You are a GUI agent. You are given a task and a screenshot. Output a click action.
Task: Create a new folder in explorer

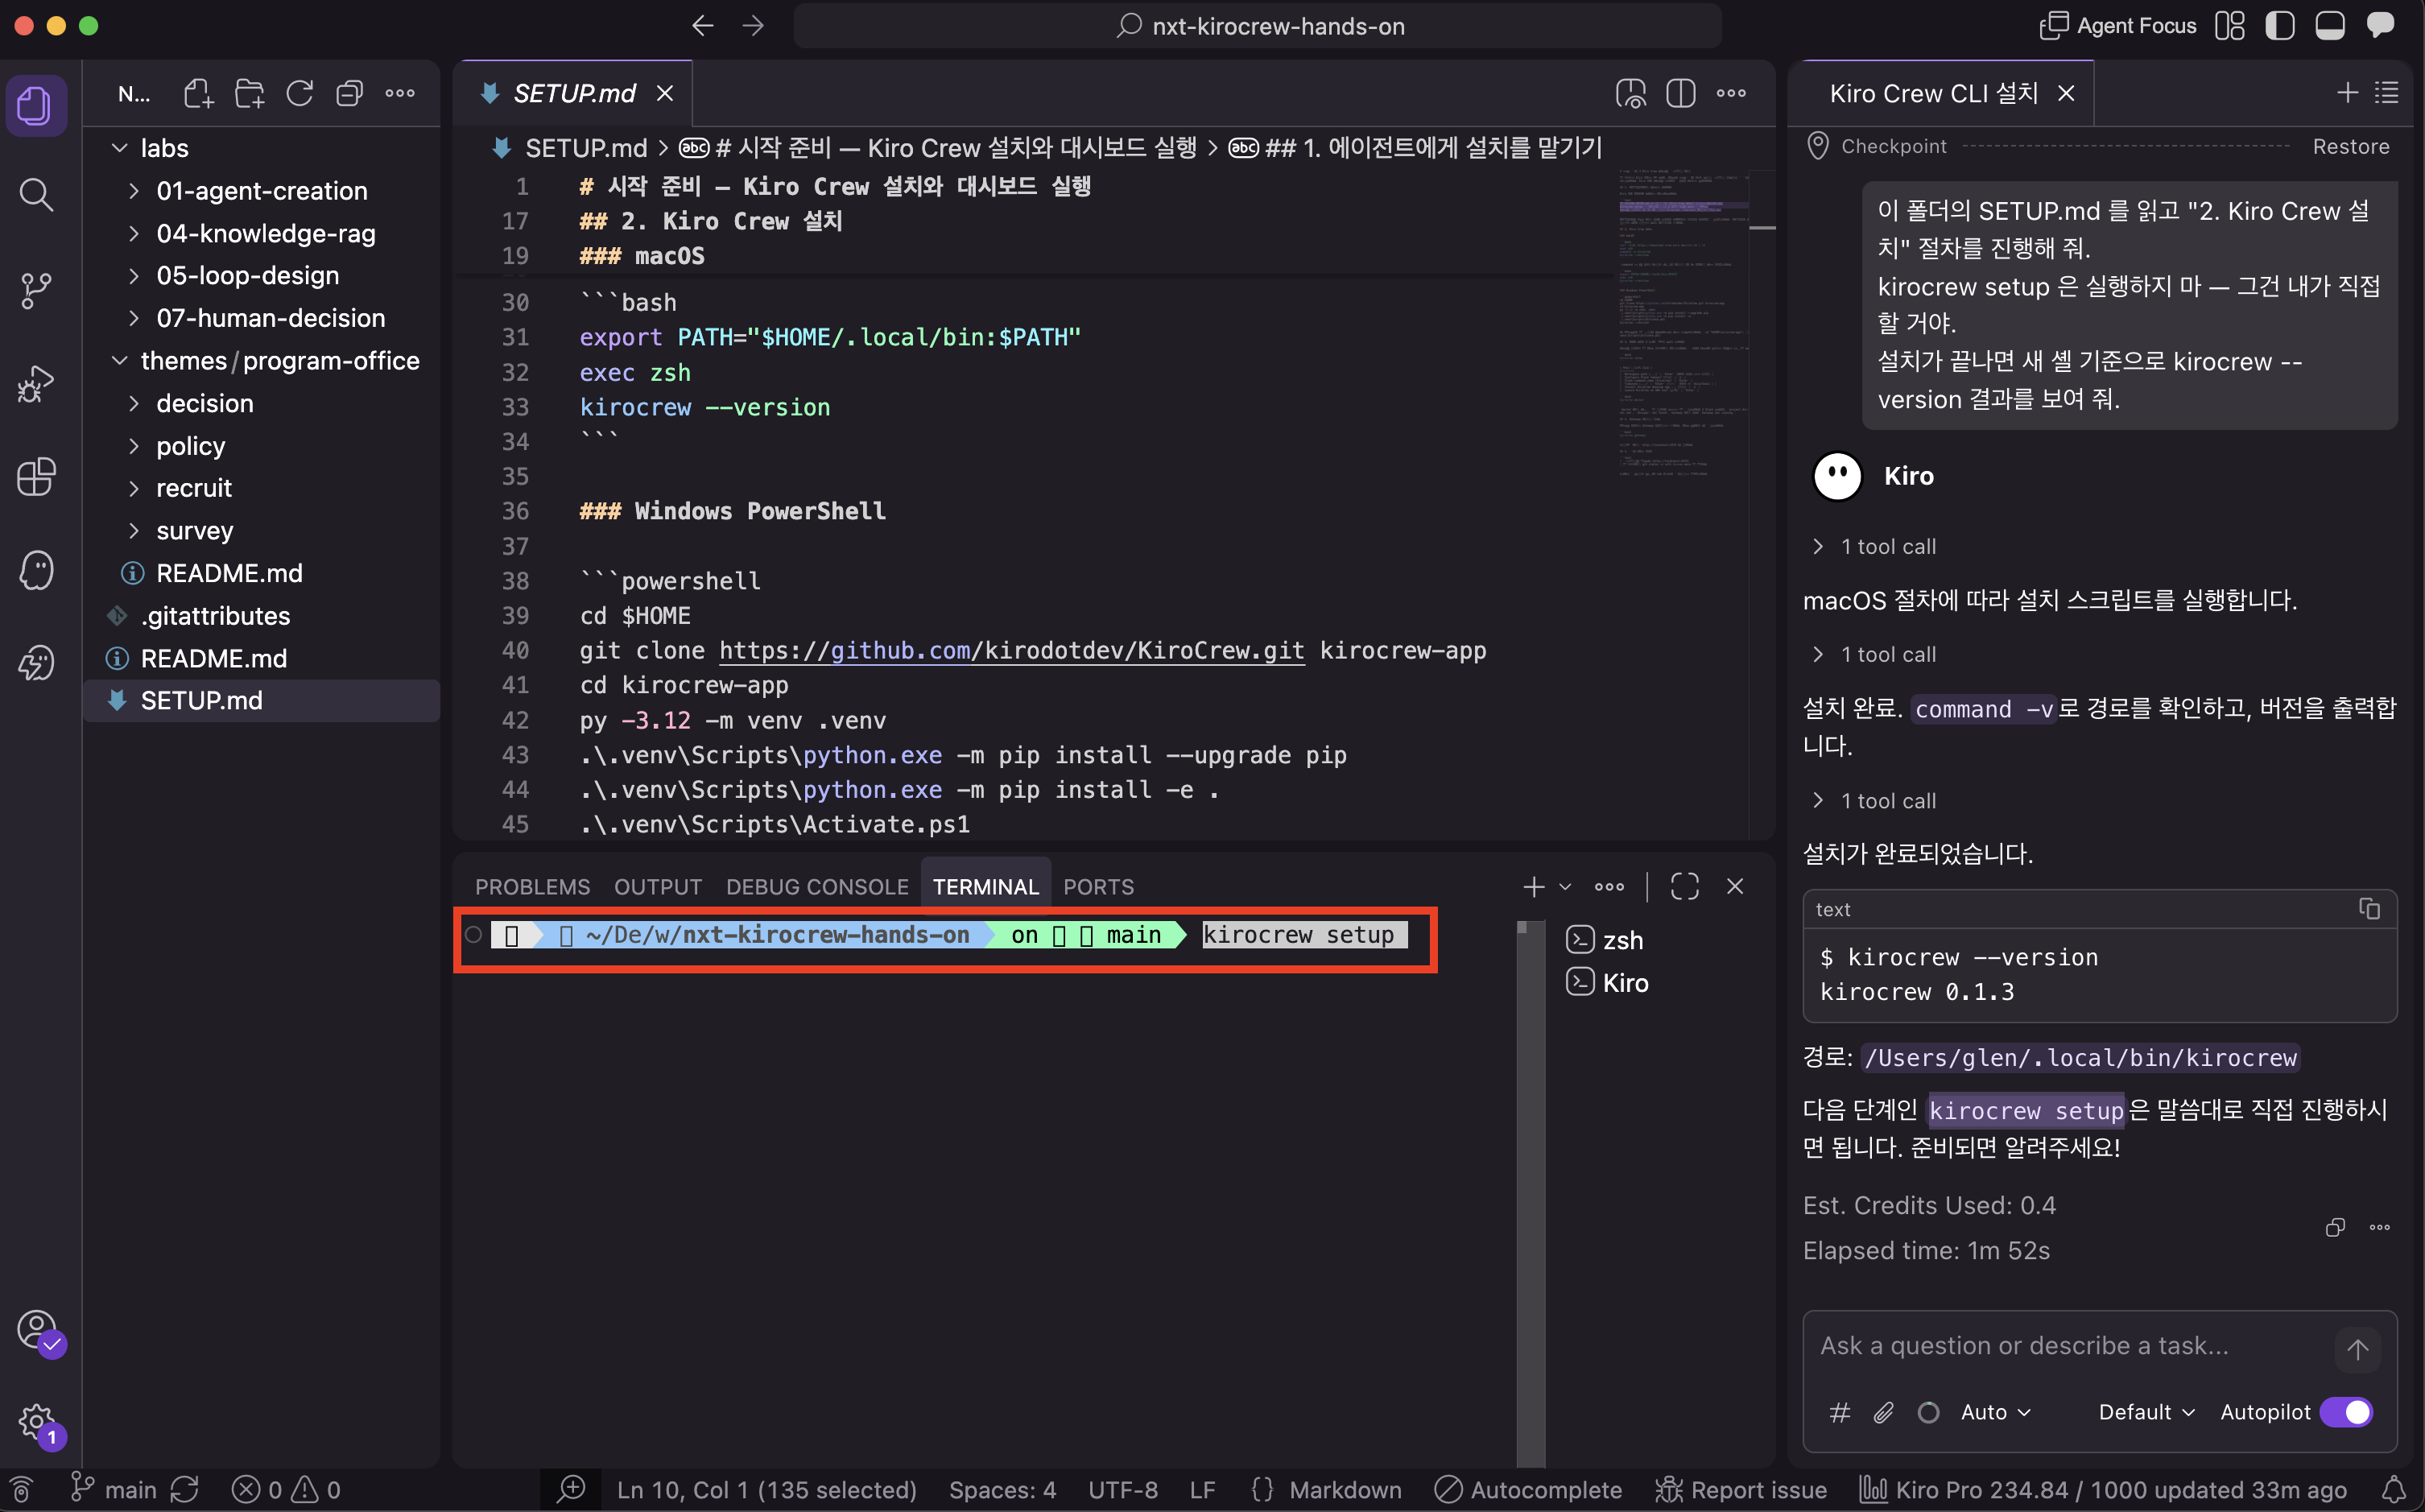pos(249,93)
